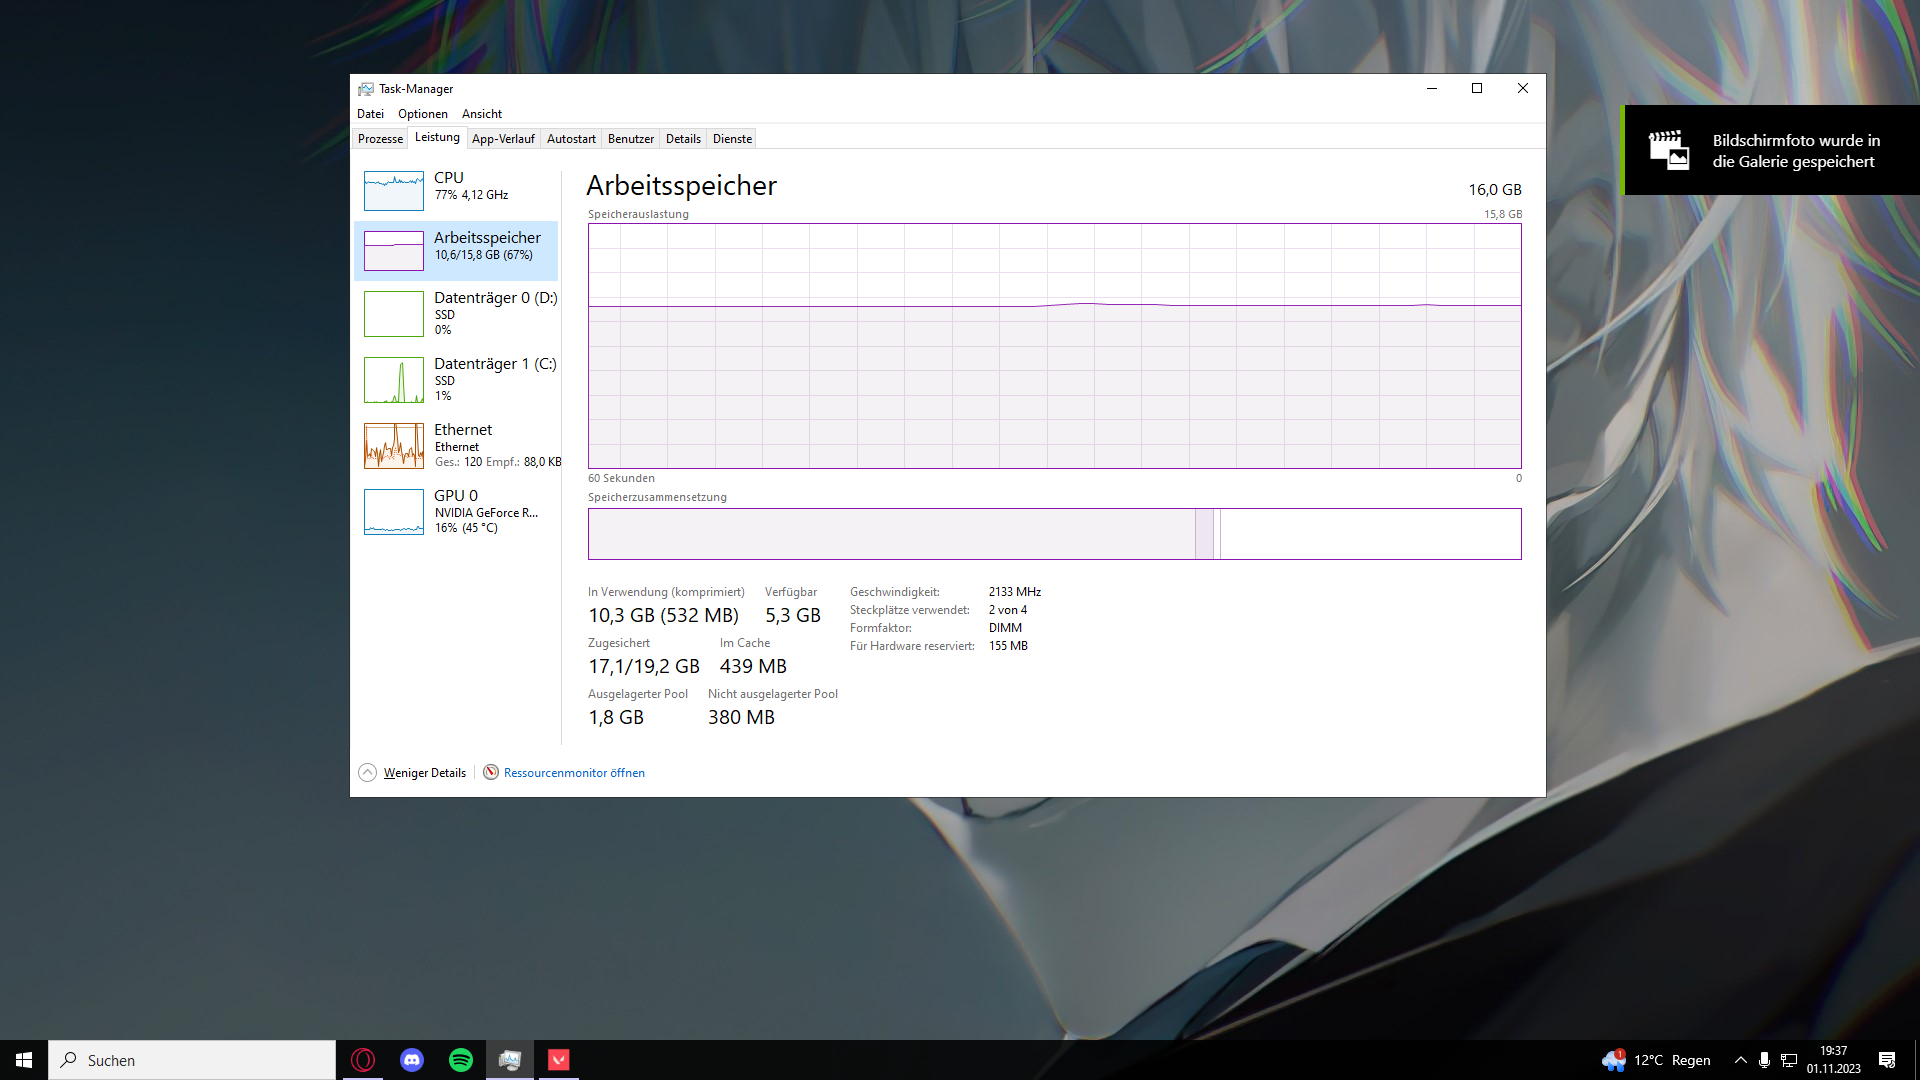The height and width of the screenshot is (1080, 1920).
Task: Switch to the Autostart tab
Action: click(x=571, y=139)
